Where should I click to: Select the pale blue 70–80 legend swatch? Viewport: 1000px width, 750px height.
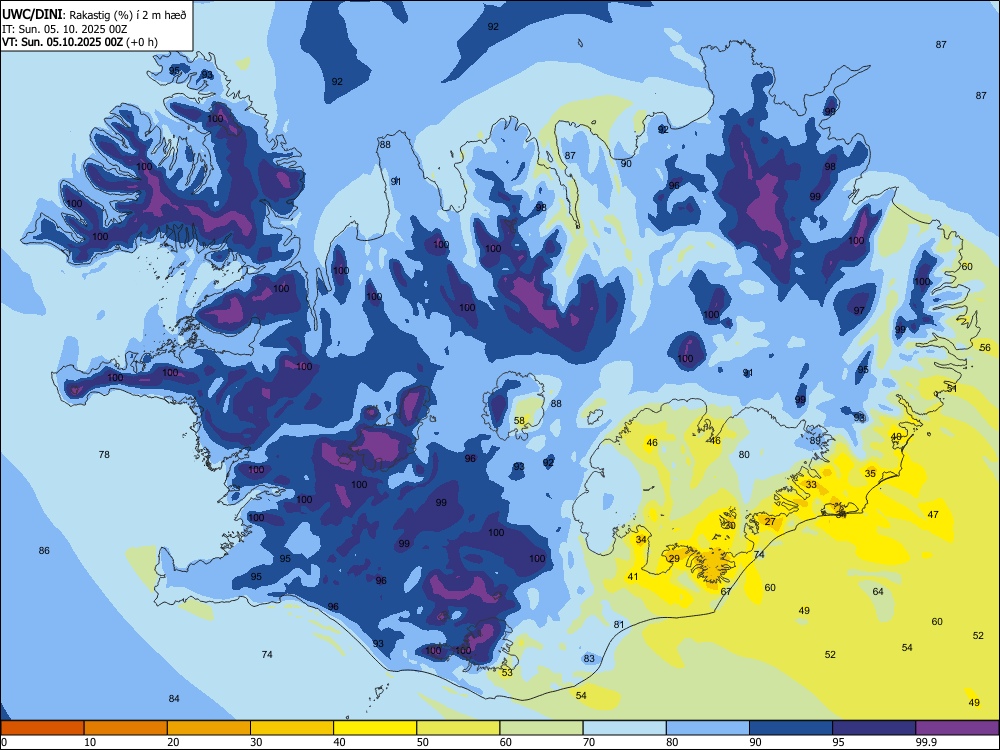click(x=624, y=728)
